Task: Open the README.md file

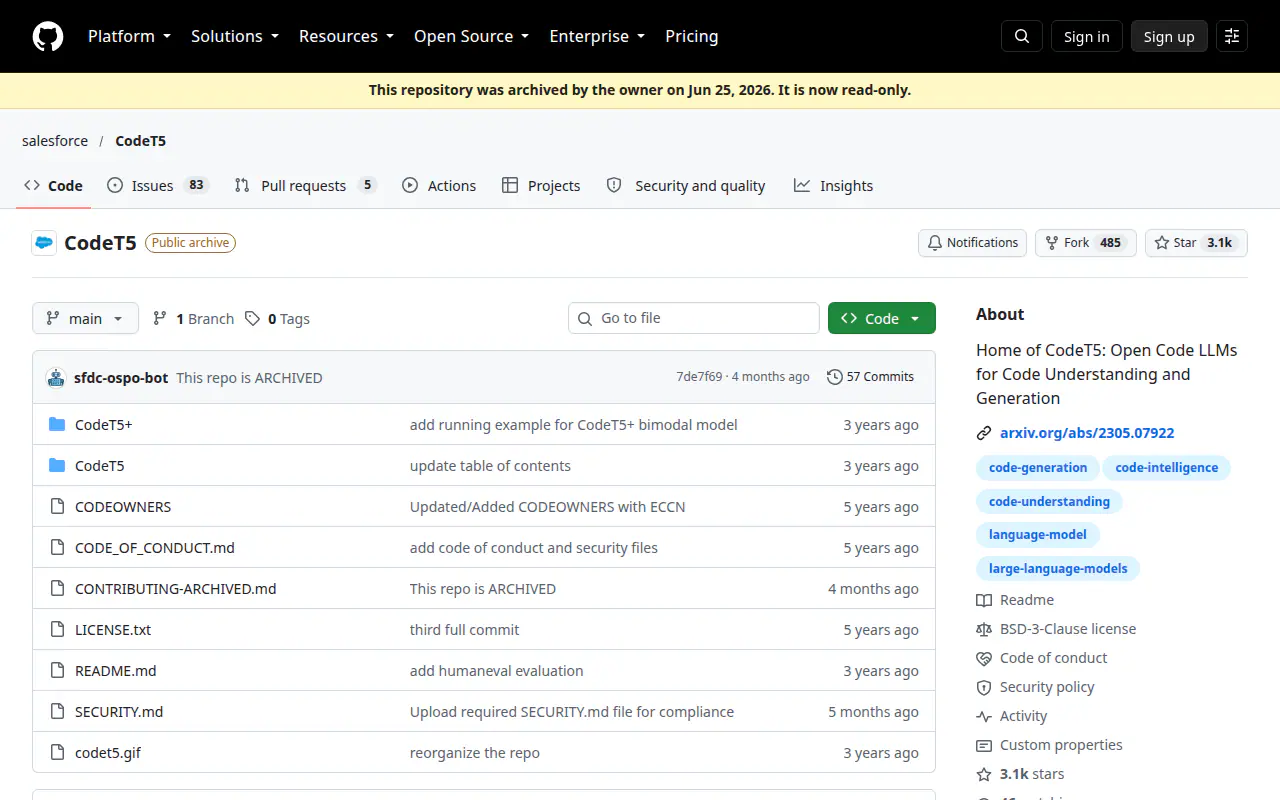Action: point(116,671)
